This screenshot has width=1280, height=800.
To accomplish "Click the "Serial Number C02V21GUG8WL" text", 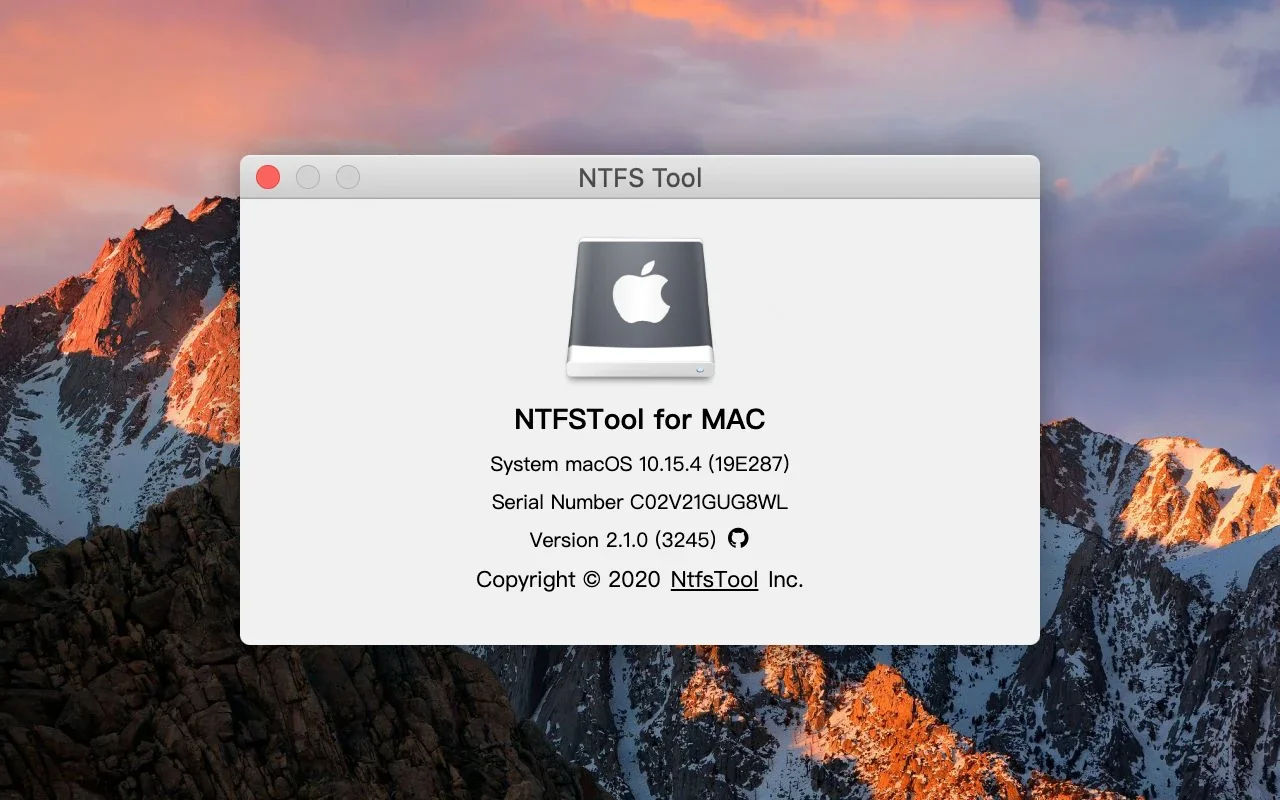I will click(x=640, y=502).
